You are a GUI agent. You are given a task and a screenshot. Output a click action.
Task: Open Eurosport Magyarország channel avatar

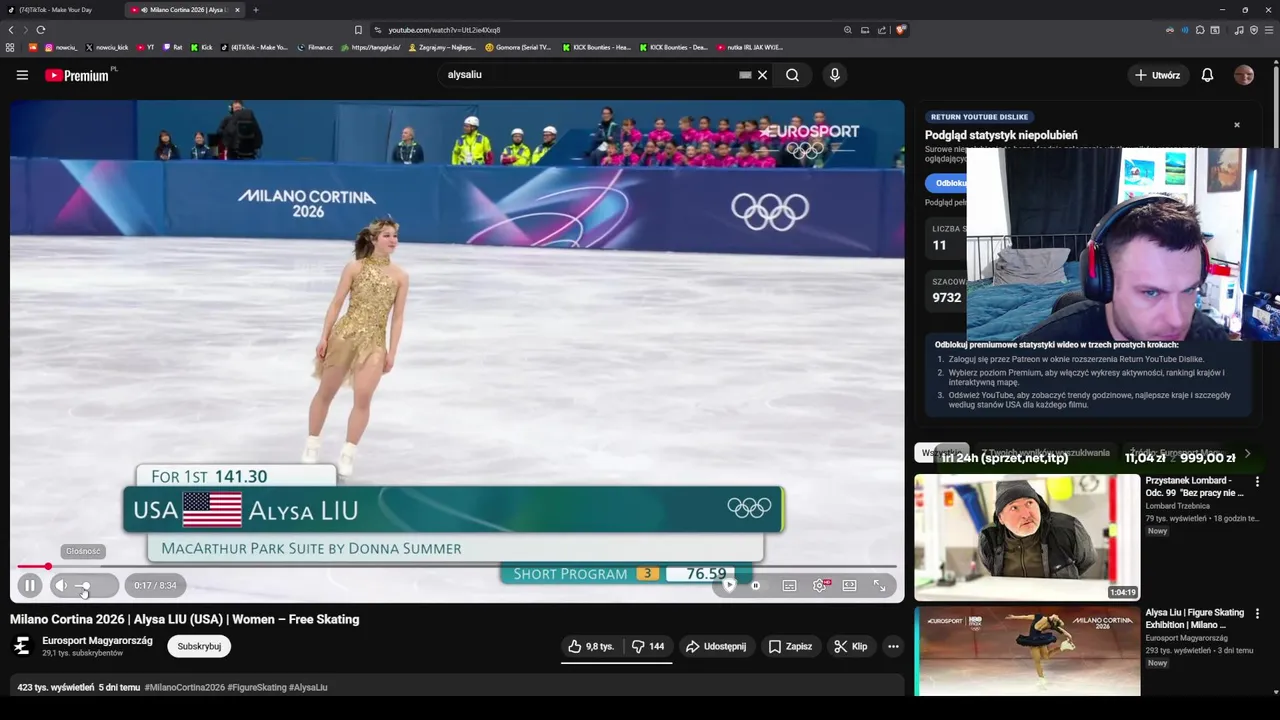21,646
